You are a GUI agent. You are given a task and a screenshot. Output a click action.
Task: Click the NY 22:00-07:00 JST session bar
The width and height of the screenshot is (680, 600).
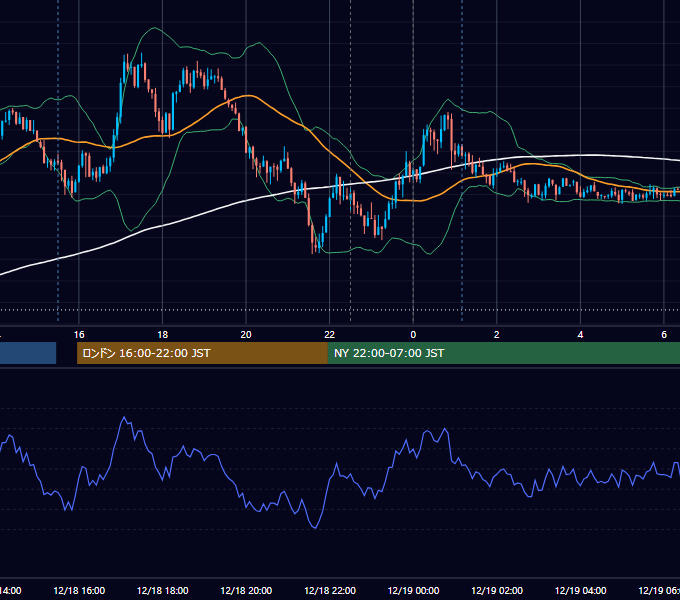[503, 353]
